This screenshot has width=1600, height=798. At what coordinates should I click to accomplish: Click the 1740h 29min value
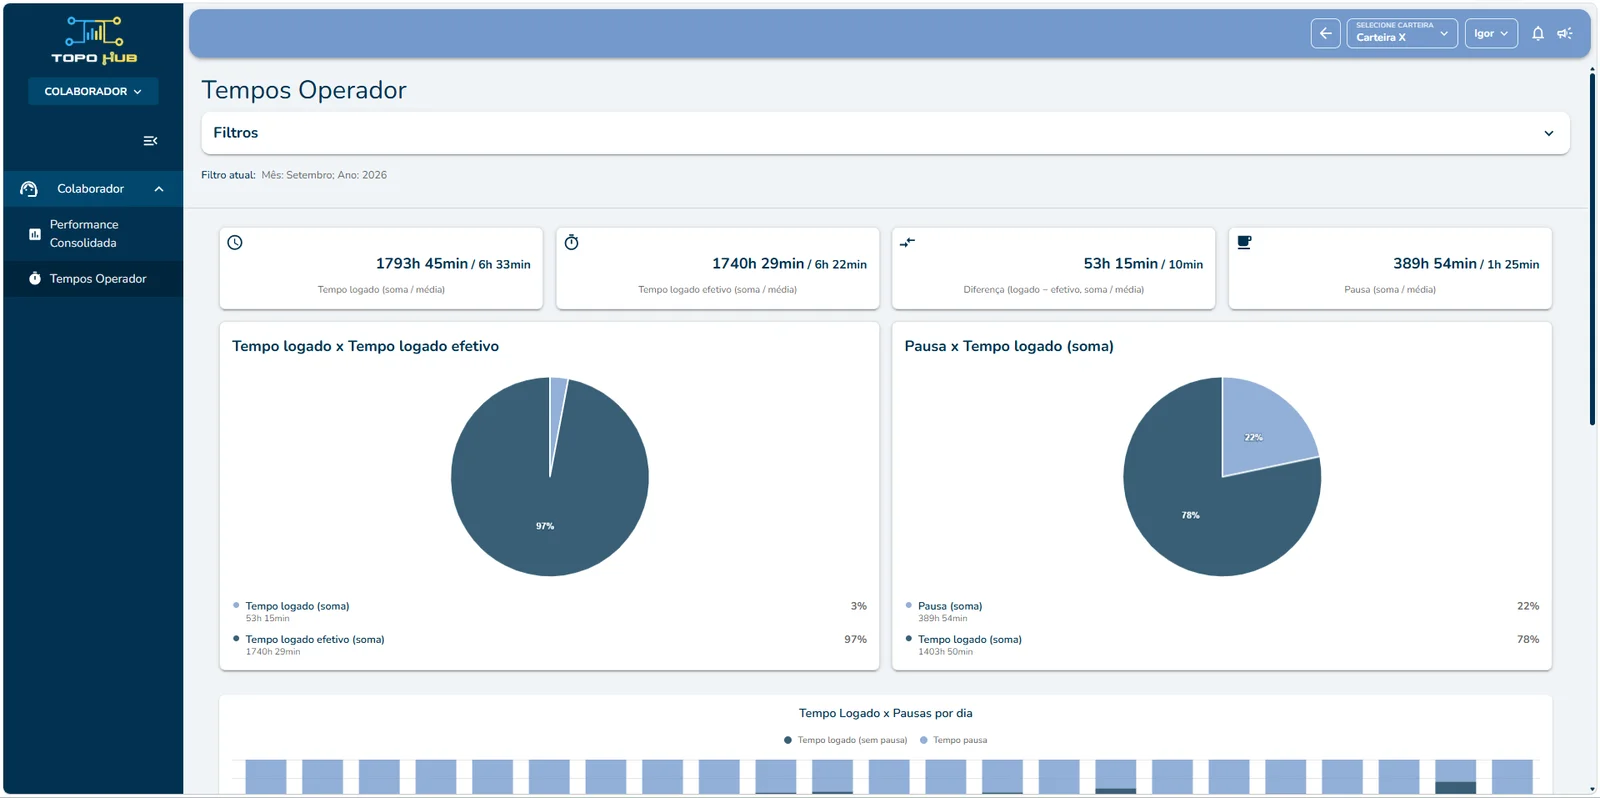(x=758, y=264)
